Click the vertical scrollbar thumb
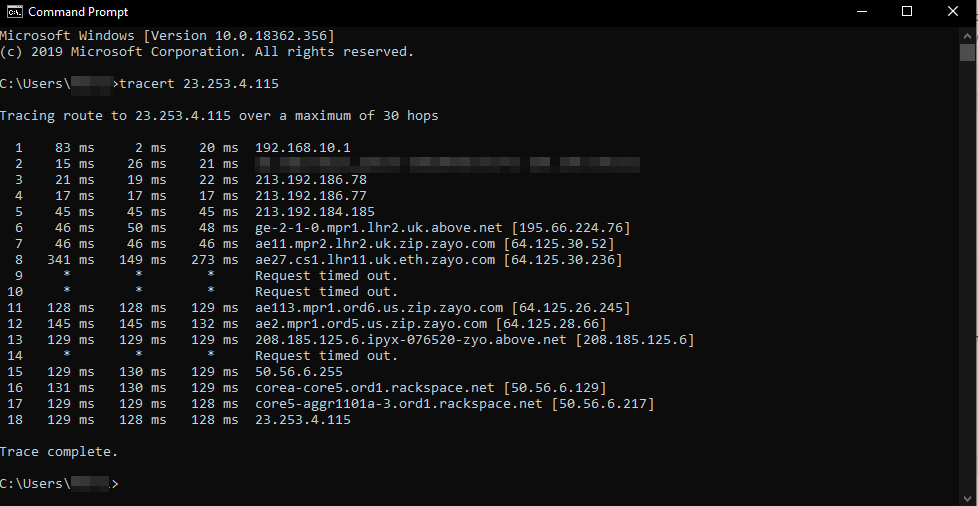The width and height of the screenshot is (978, 506). (x=968, y=54)
